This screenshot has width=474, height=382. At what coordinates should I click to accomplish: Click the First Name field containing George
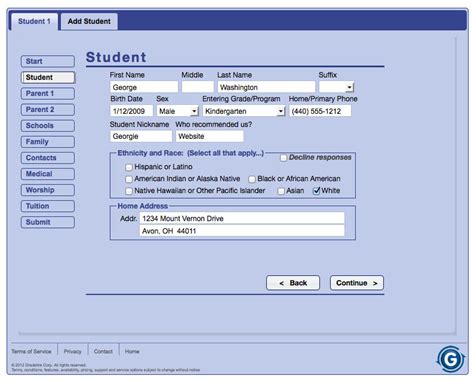pyautogui.click(x=144, y=87)
